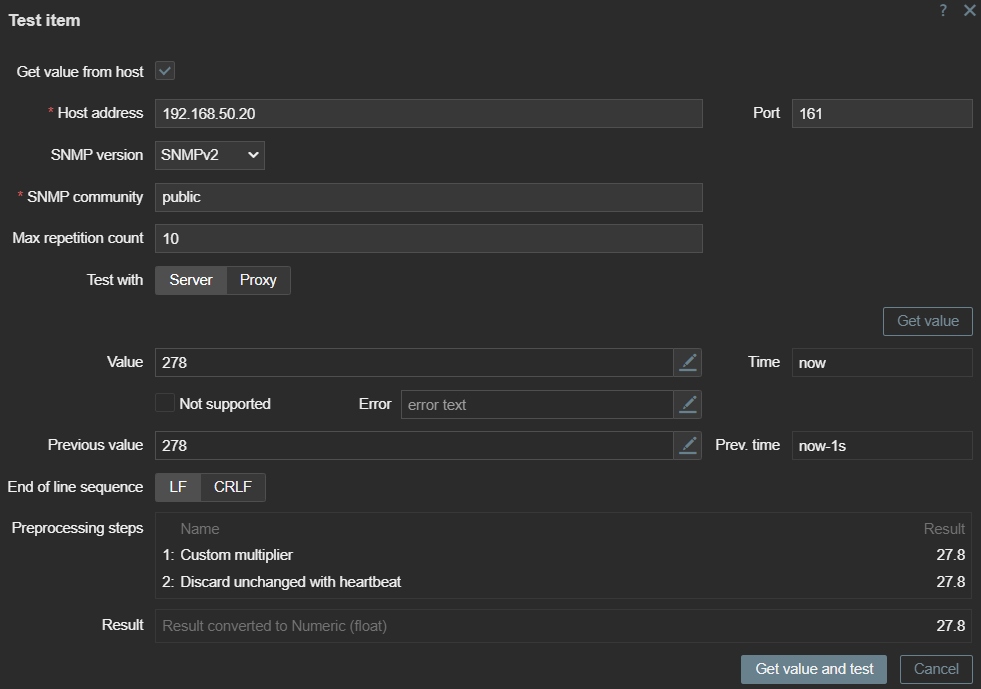
Task: Click the Prev. time field
Action: (881, 446)
